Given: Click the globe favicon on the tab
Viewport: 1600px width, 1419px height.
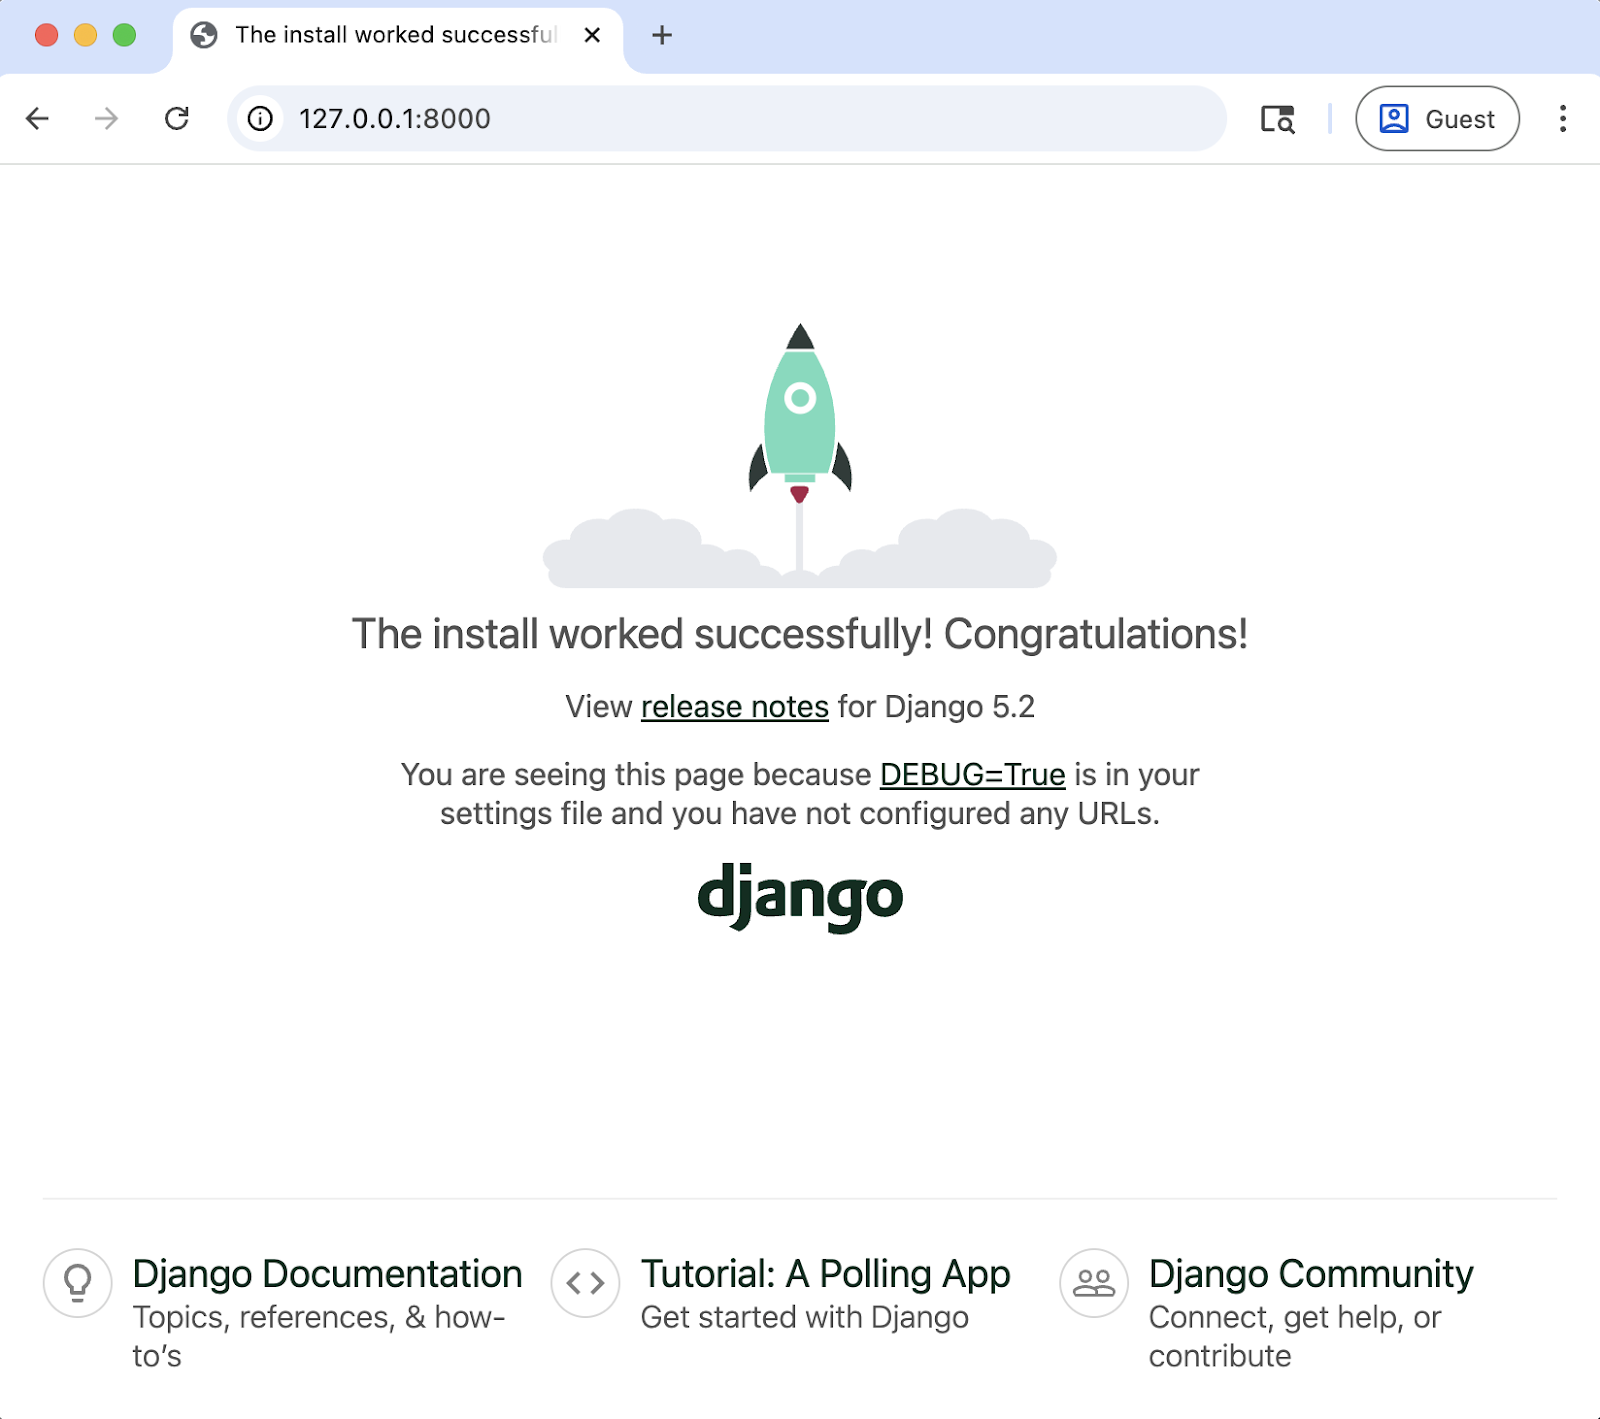Looking at the screenshot, I should tap(204, 35).
